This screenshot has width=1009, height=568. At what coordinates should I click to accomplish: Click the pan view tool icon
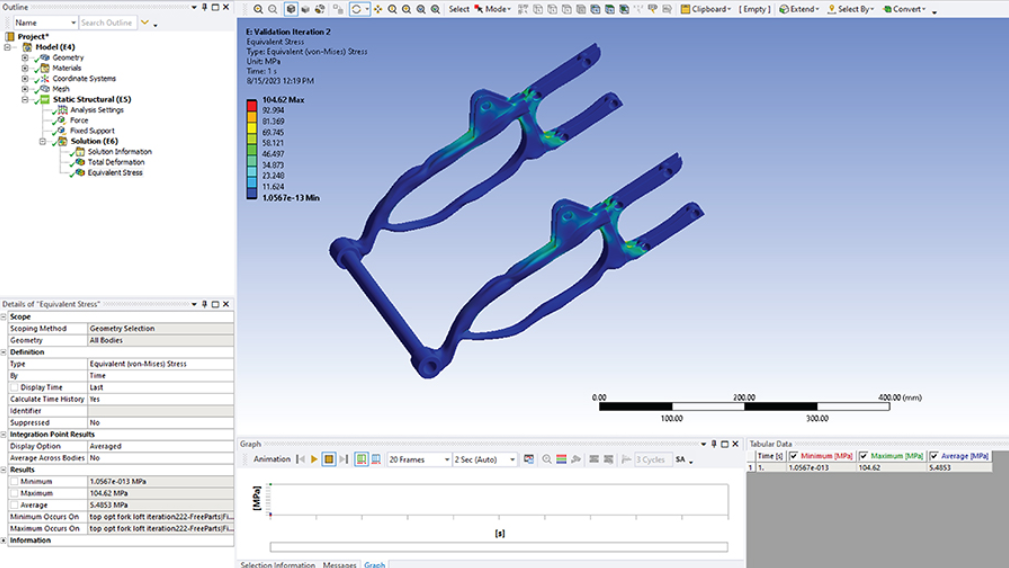click(377, 9)
